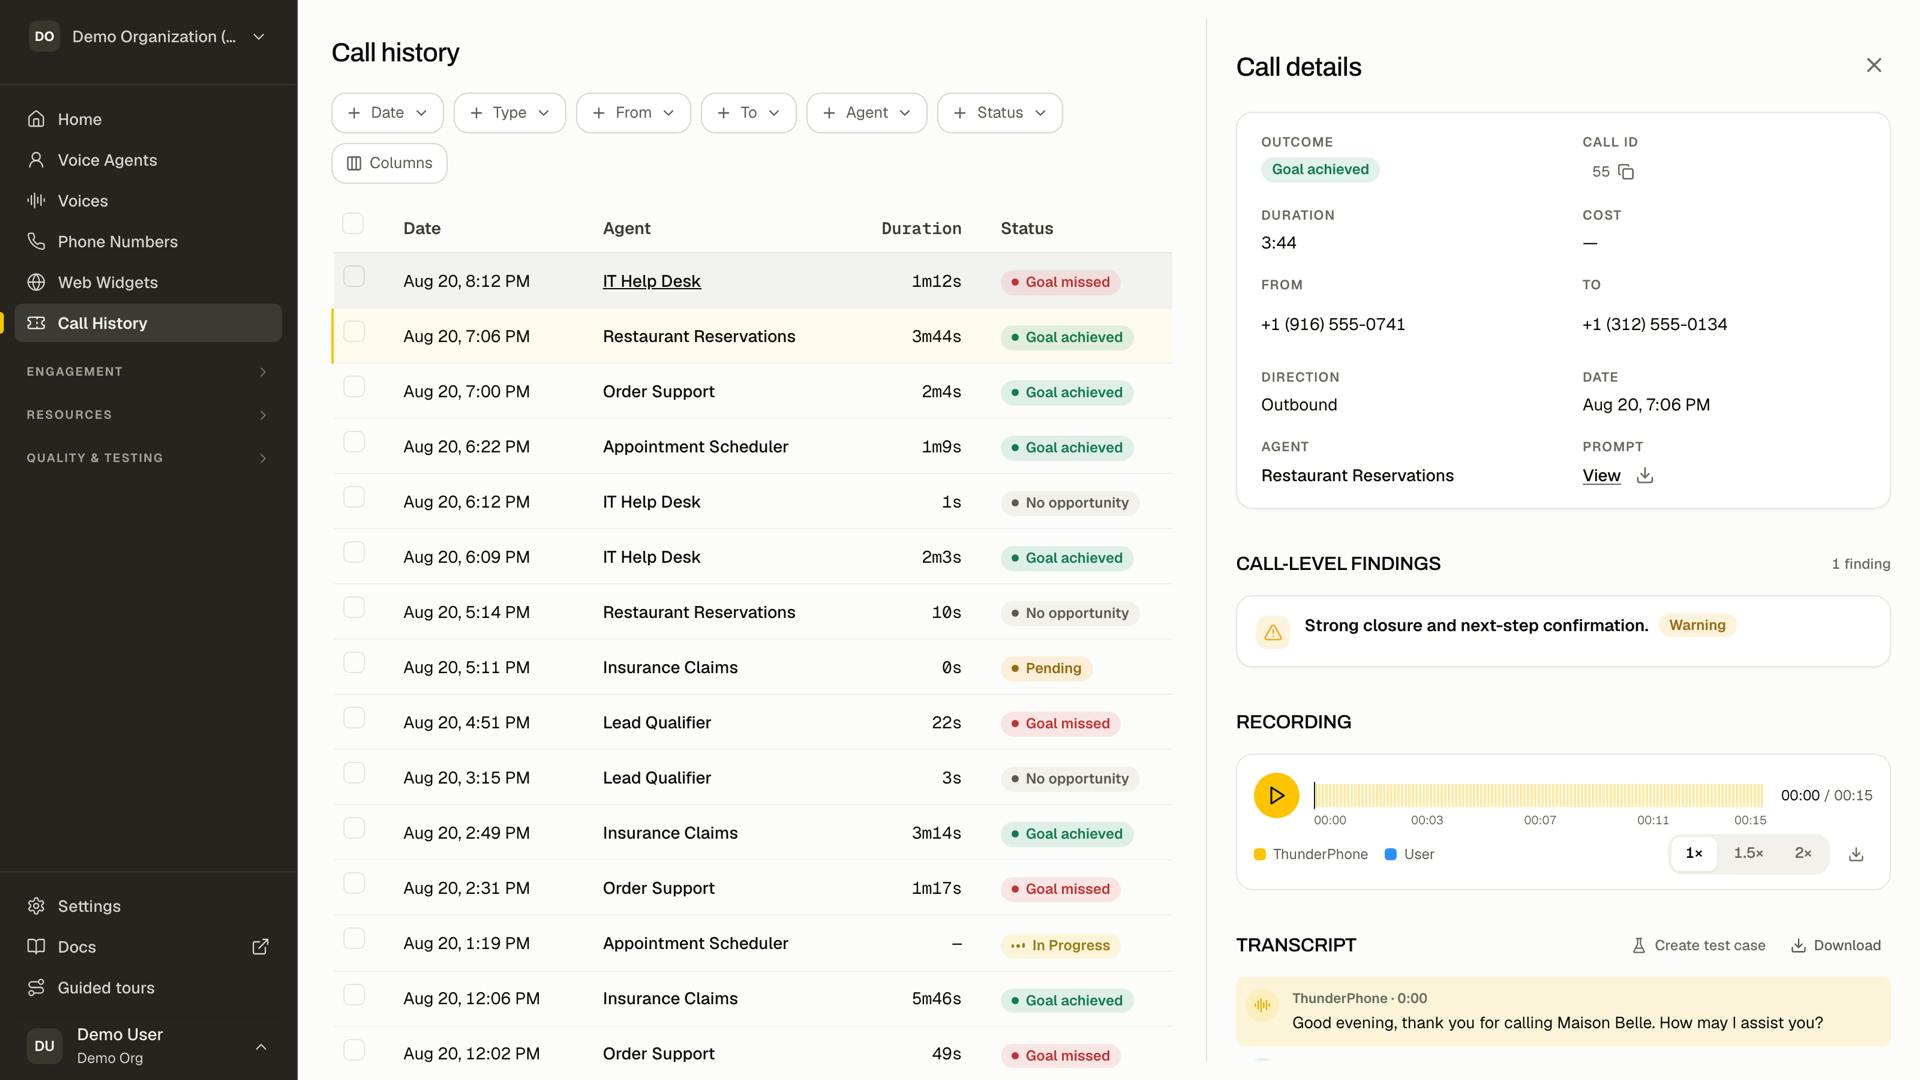Check the Order Support 7:00 PM row
Image resolution: width=1920 pixels, height=1080 pixels.
pos(354,387)
